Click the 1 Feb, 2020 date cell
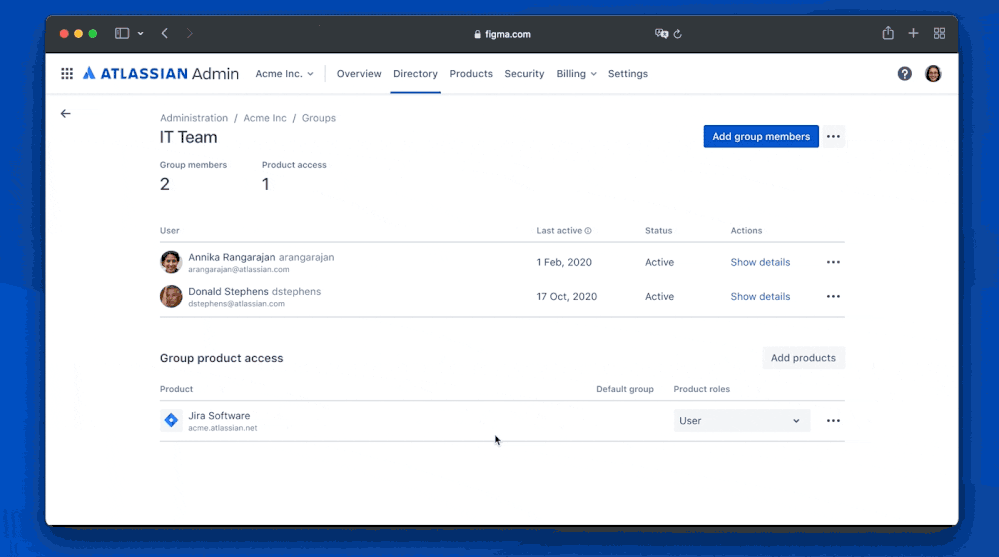999x557 pixels. coord(564,262)
